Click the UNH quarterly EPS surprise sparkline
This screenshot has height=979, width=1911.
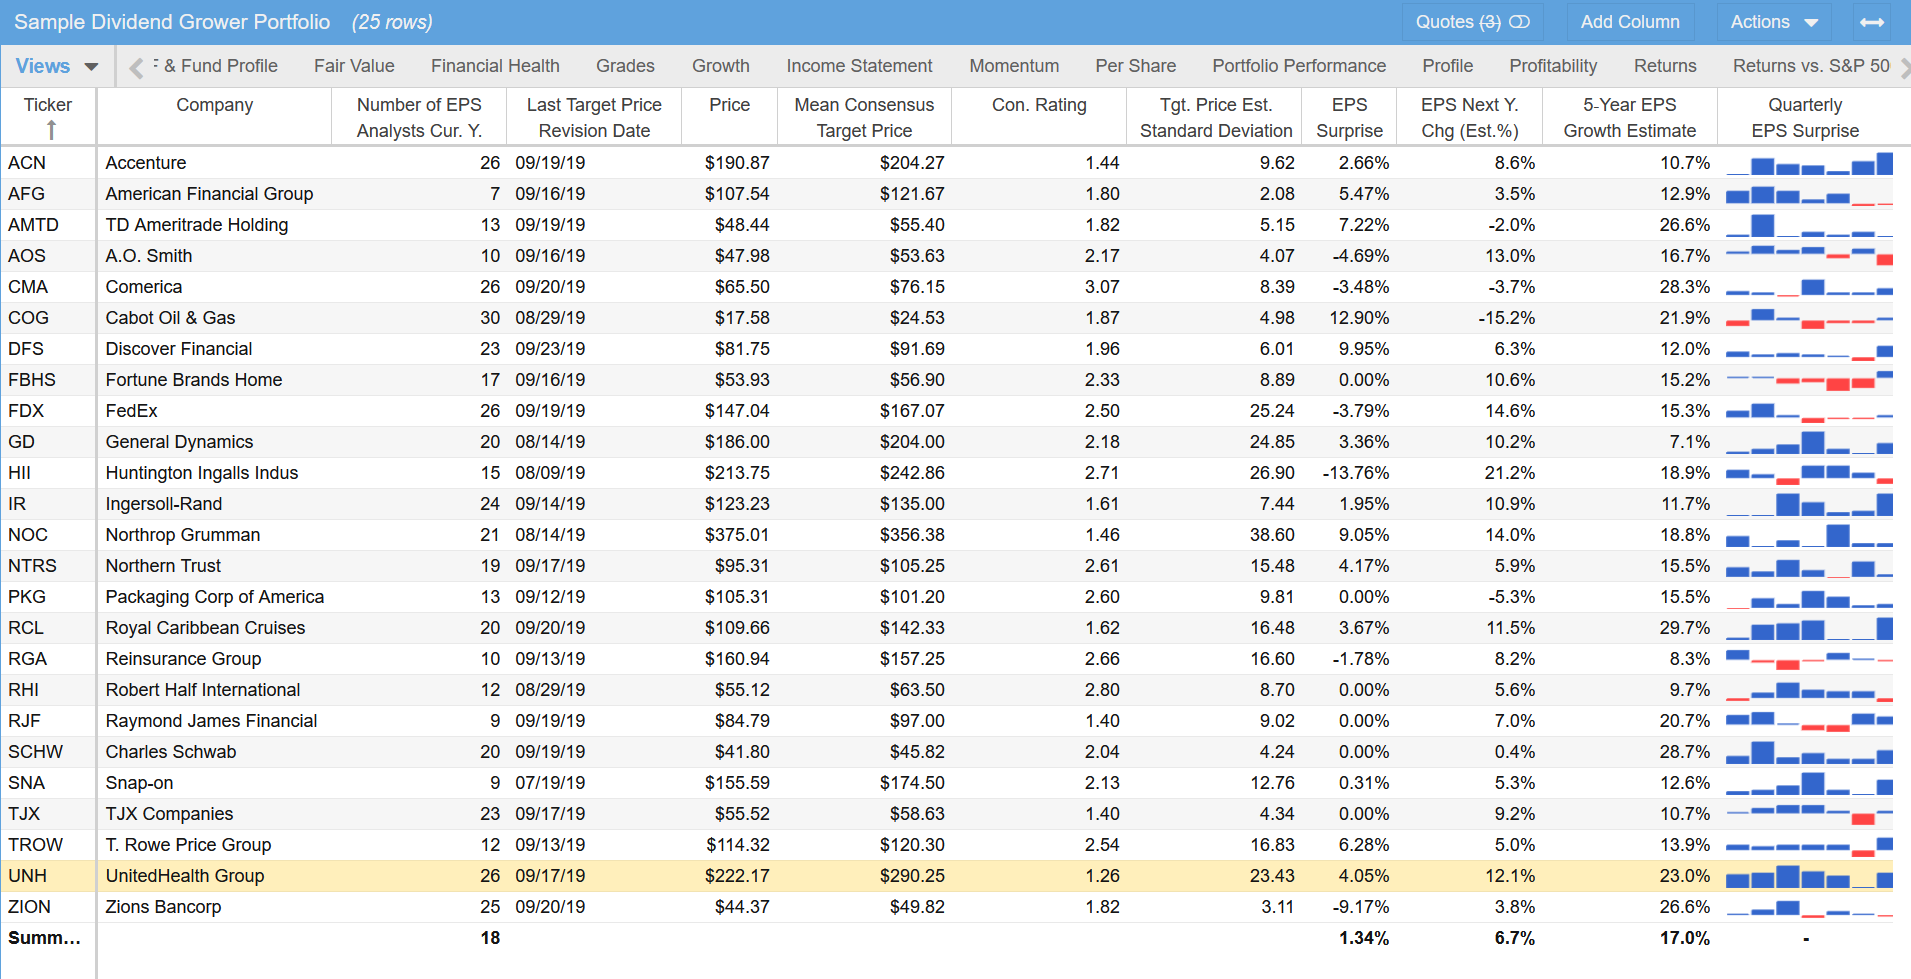(1809, 876)
